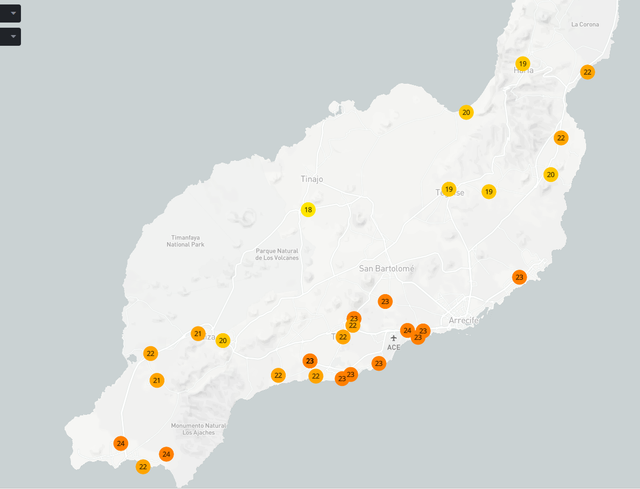Select the 23 marker on the coast northeast of Arrecife
The height and width of the screenshot is (489, 640).
tap(519, 277)
